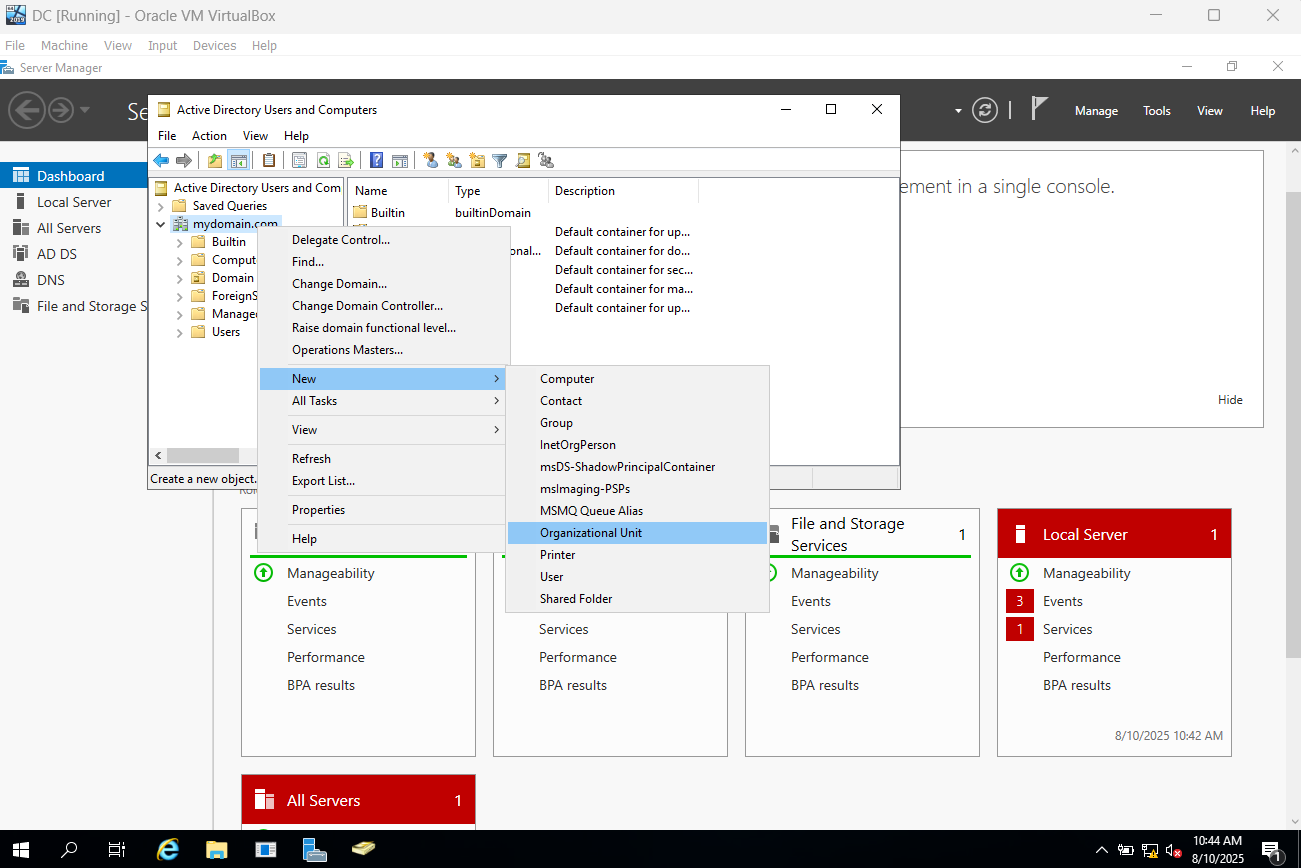Open AD DS in the left sidebar
The width and height of the screenshot is (1301, 868).
pyautogui.click(x=74, y=254)
